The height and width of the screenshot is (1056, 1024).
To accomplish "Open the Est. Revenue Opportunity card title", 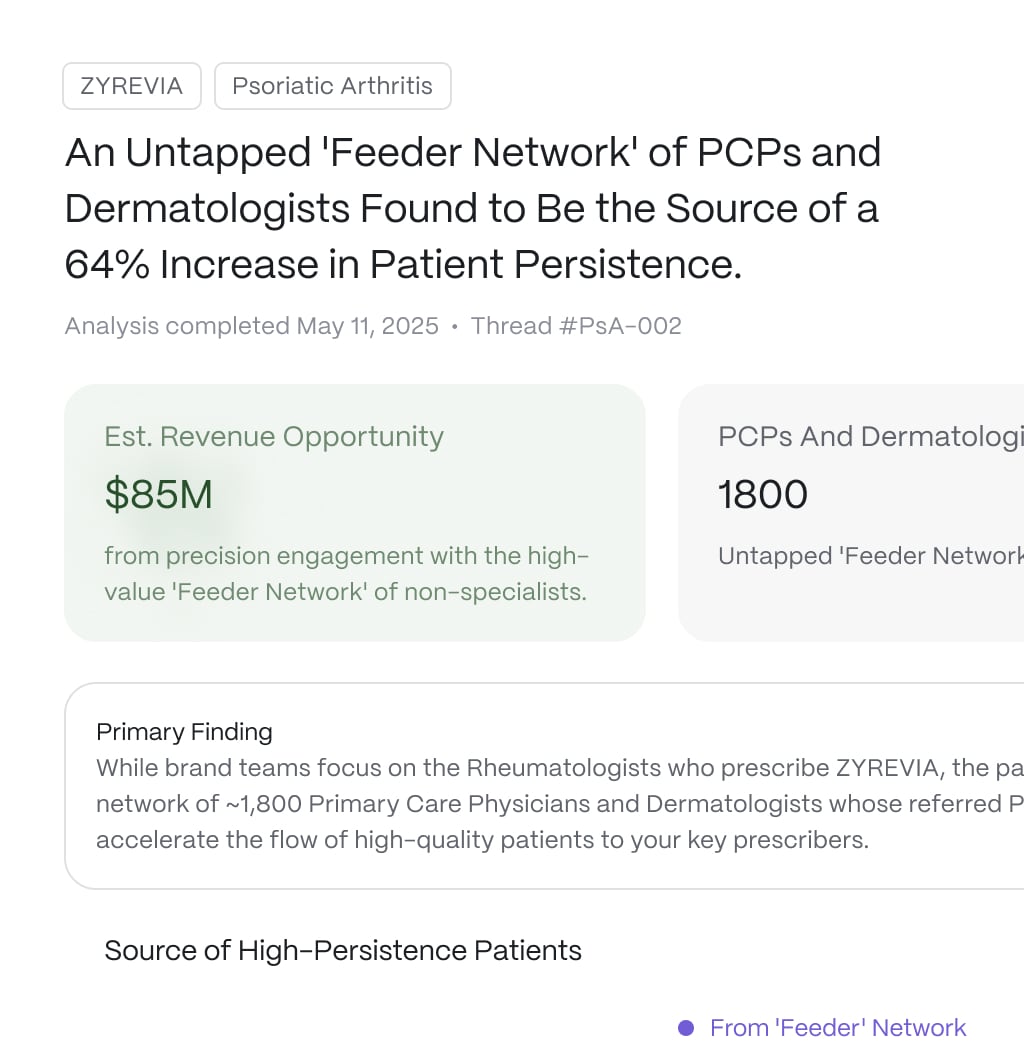I will click(x=274, y=436).
